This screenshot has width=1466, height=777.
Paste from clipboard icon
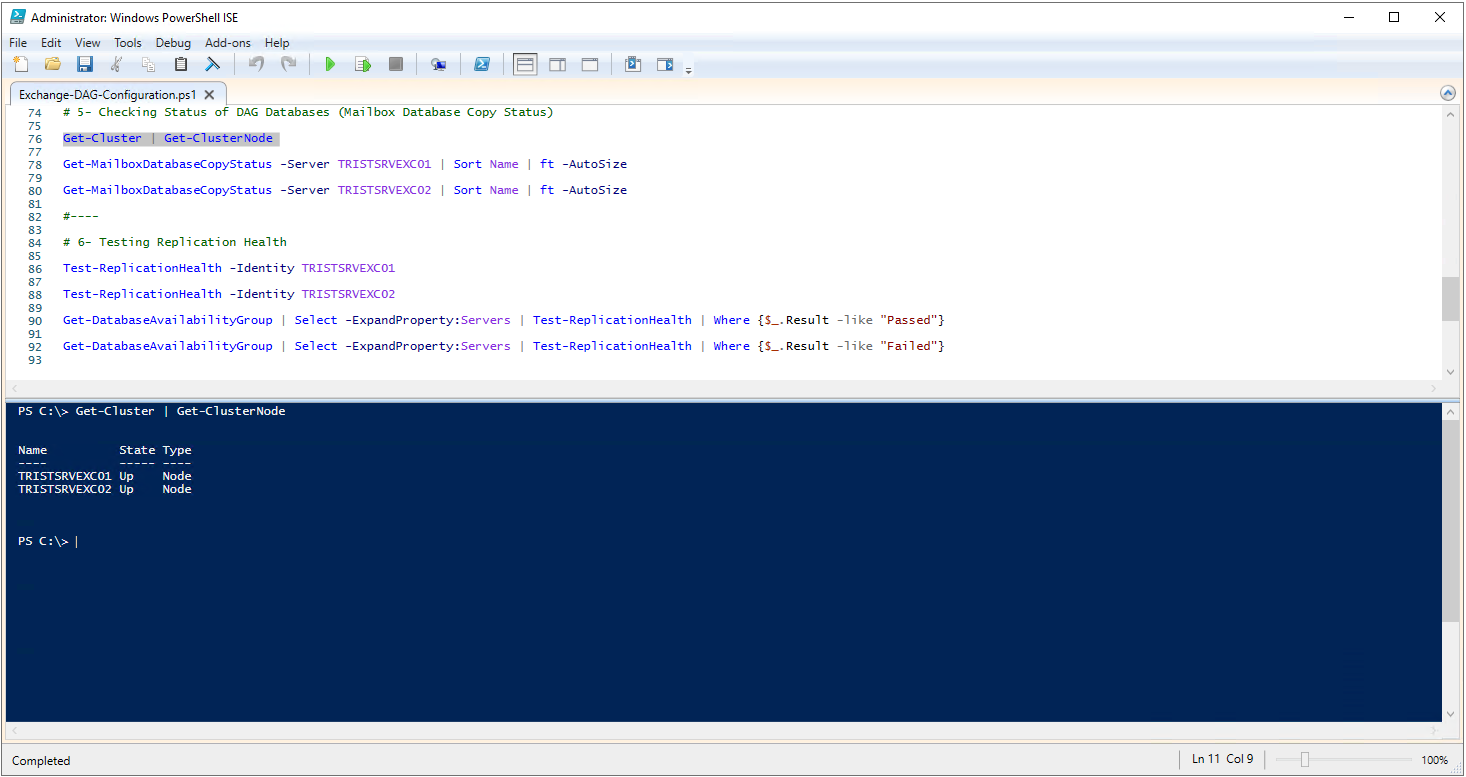(x=181, y=65)
